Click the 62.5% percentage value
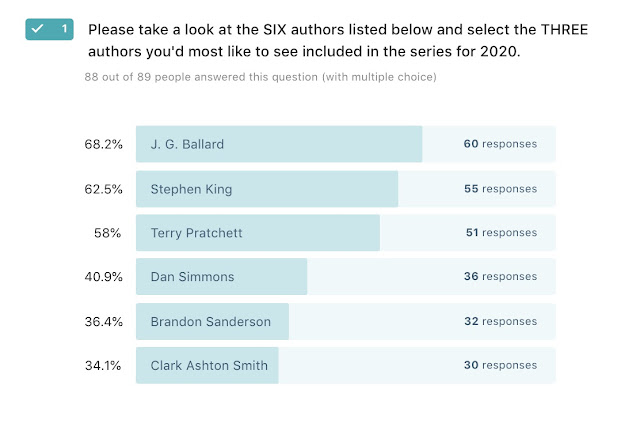 (103, 189)
